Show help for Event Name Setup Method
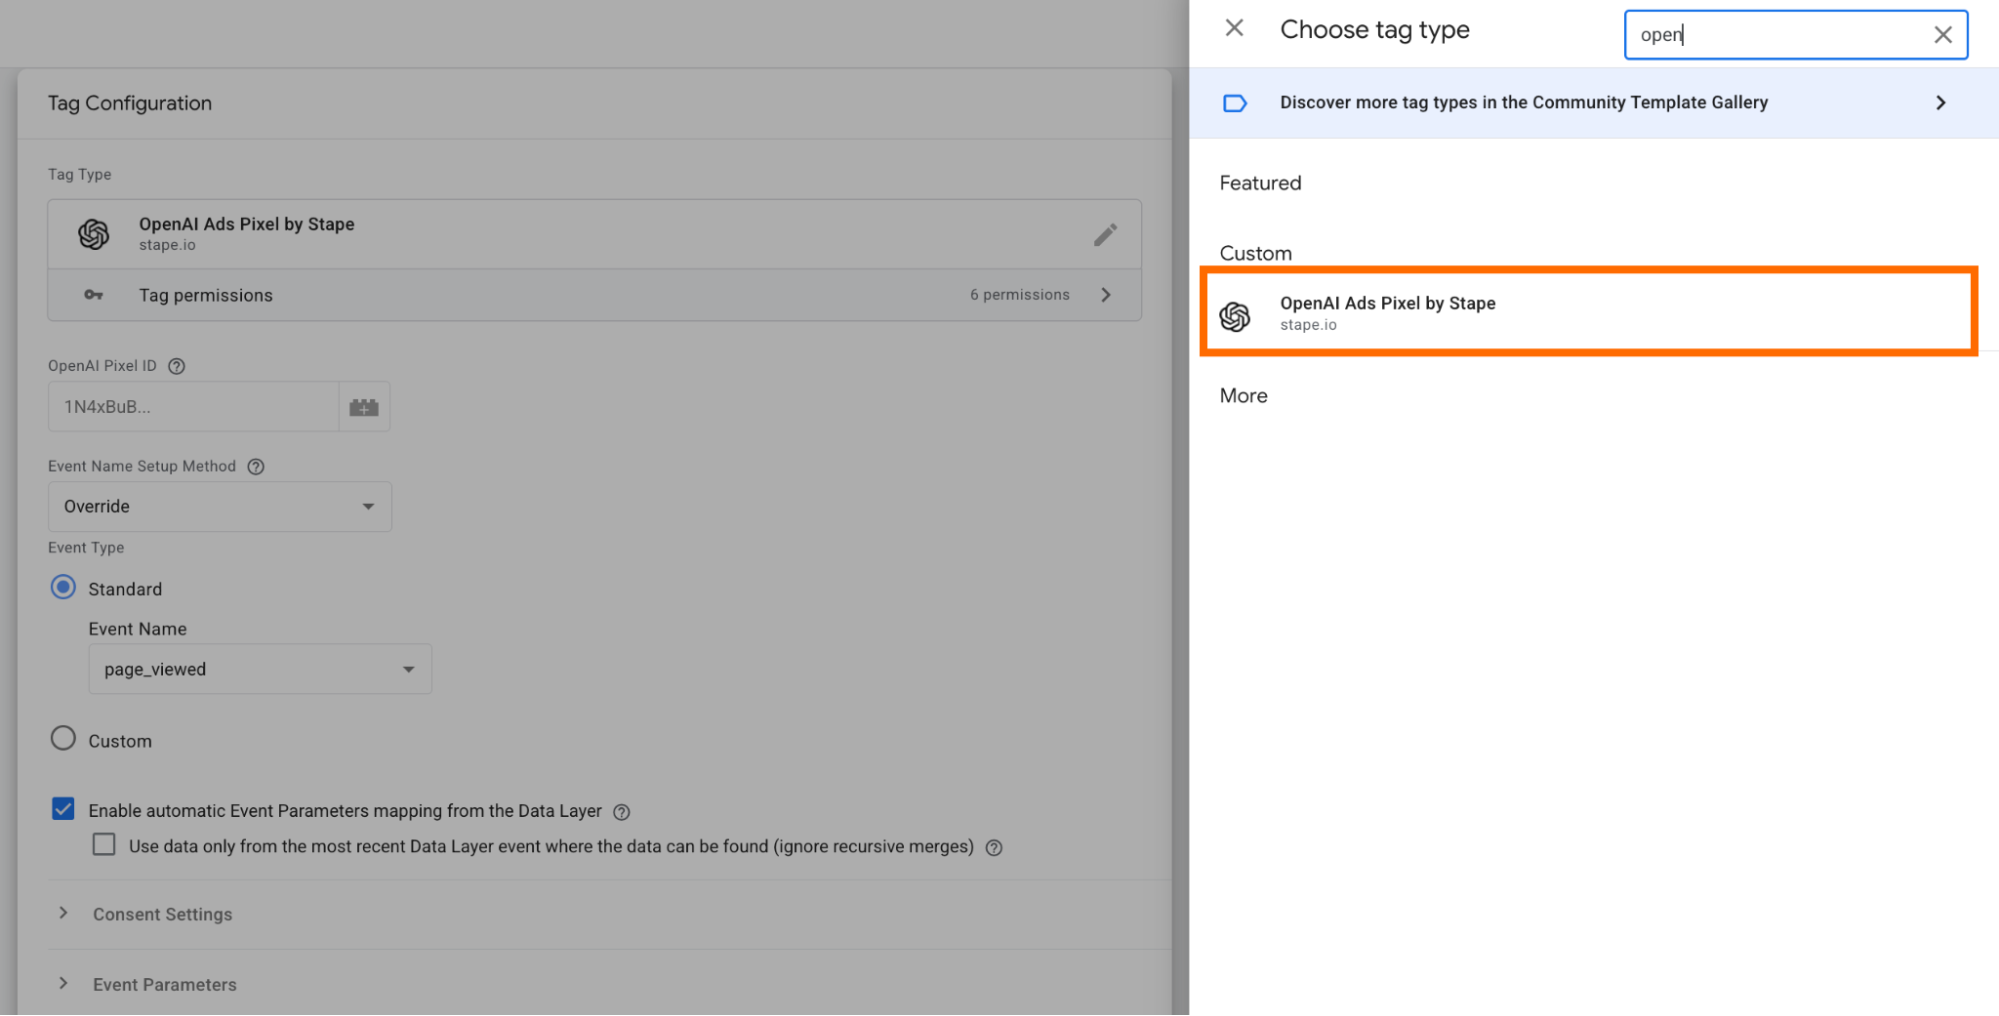Screen dimensions: 1999x1016 [256, 467]
